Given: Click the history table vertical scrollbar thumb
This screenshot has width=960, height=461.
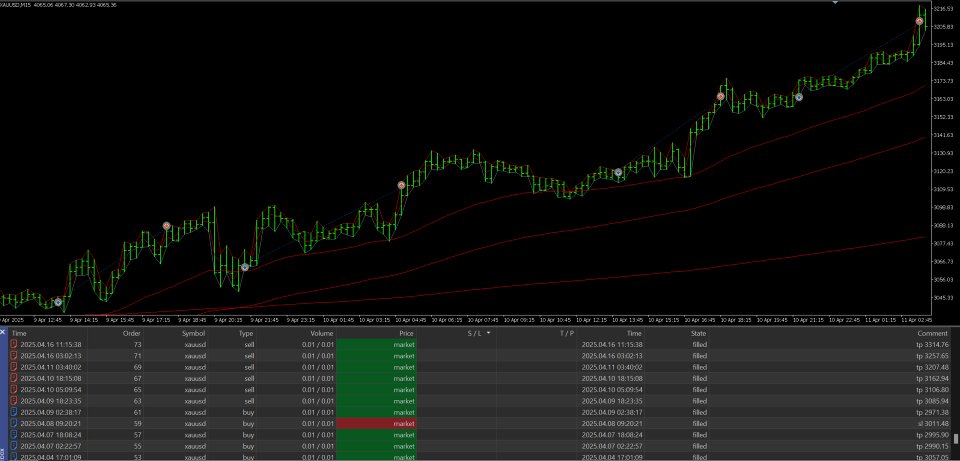Looking at the screenshot, I should point(956,439).
